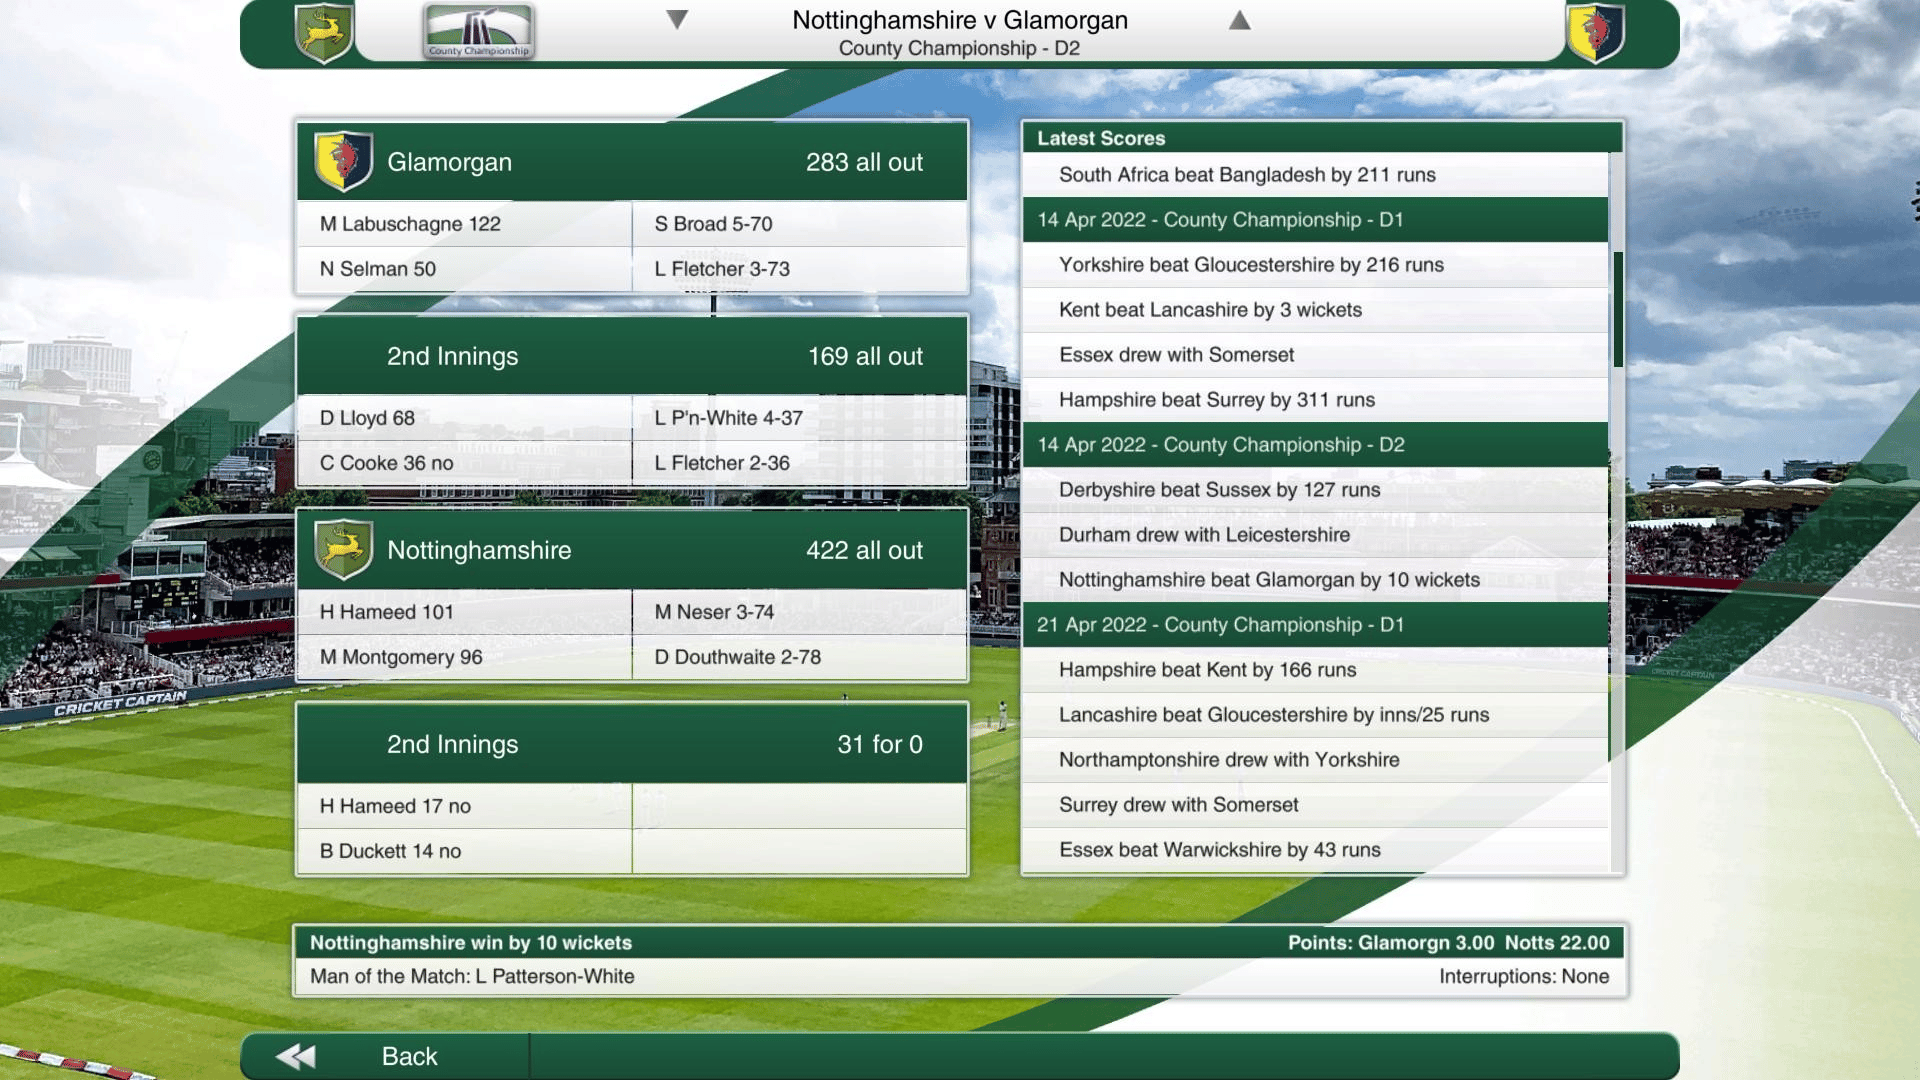This screenshot has height=1080, width=1920.
Task: Click Nottinghamshire badge on innings panel
Action: pyautogui.click(x=344, y=549)
